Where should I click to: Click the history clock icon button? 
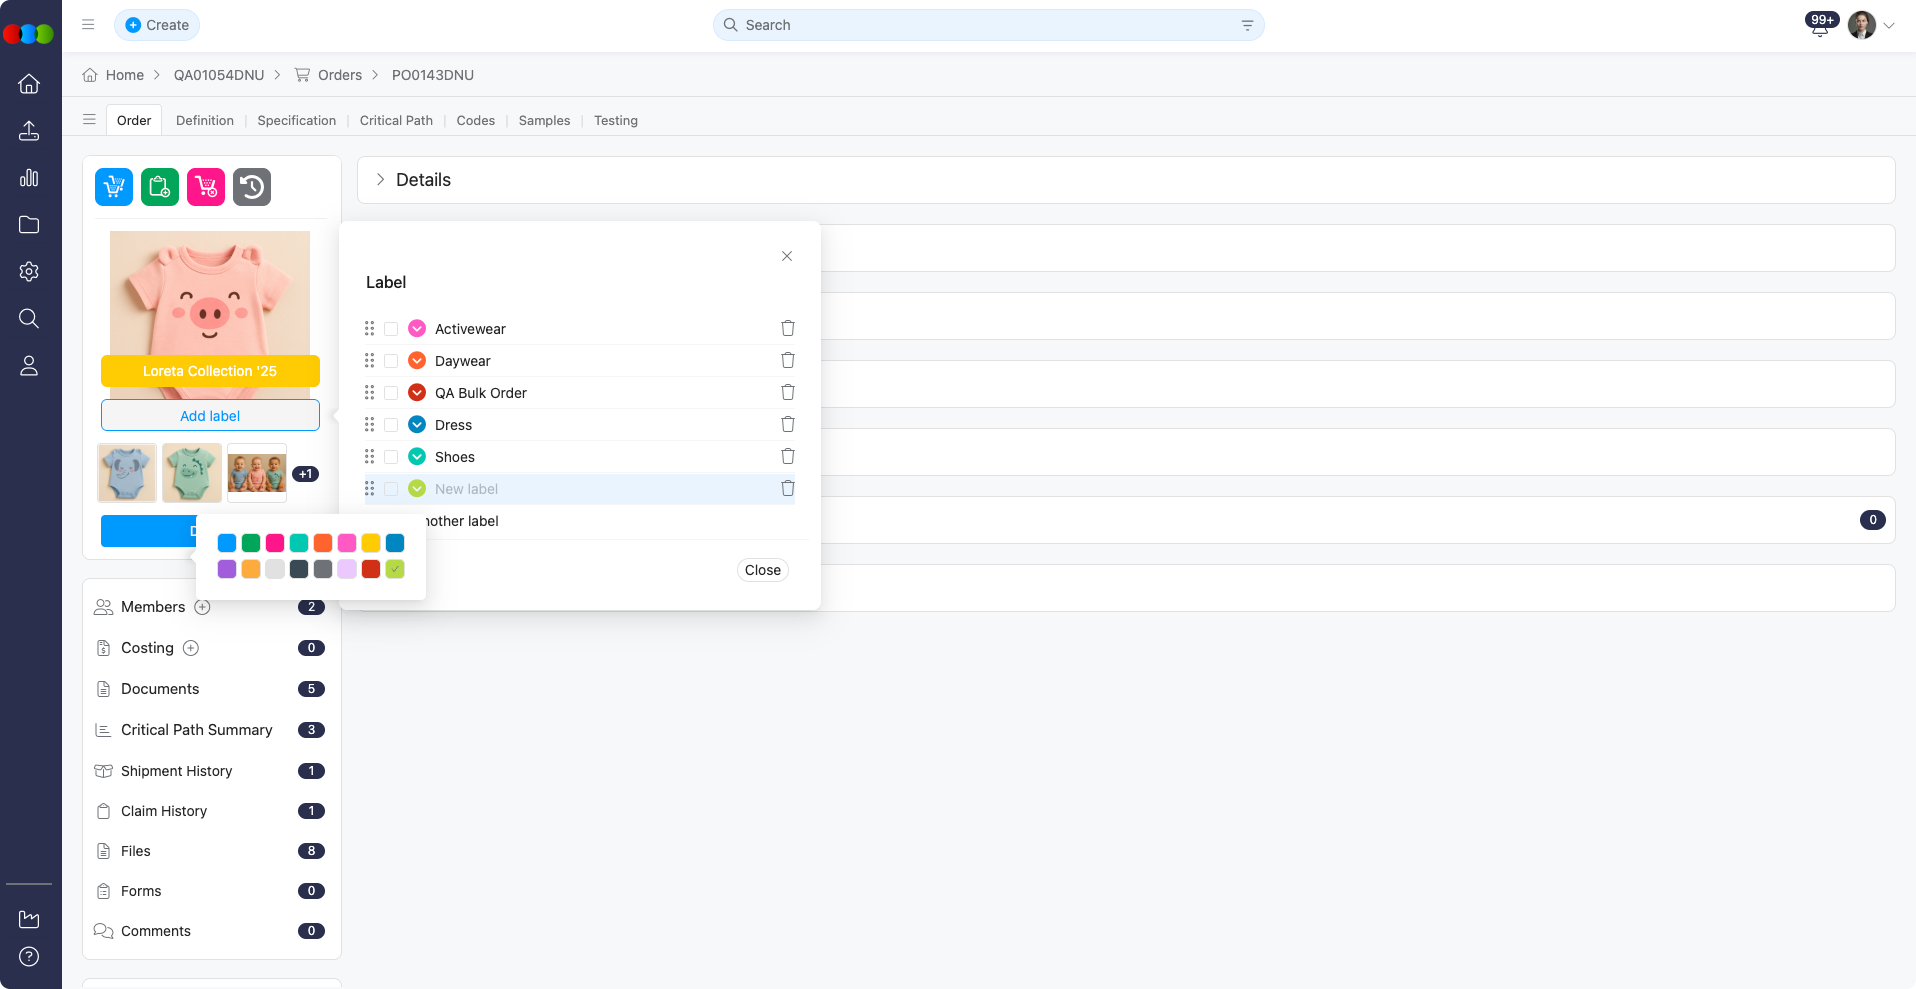pyautogui.click(x=252, y=187)
